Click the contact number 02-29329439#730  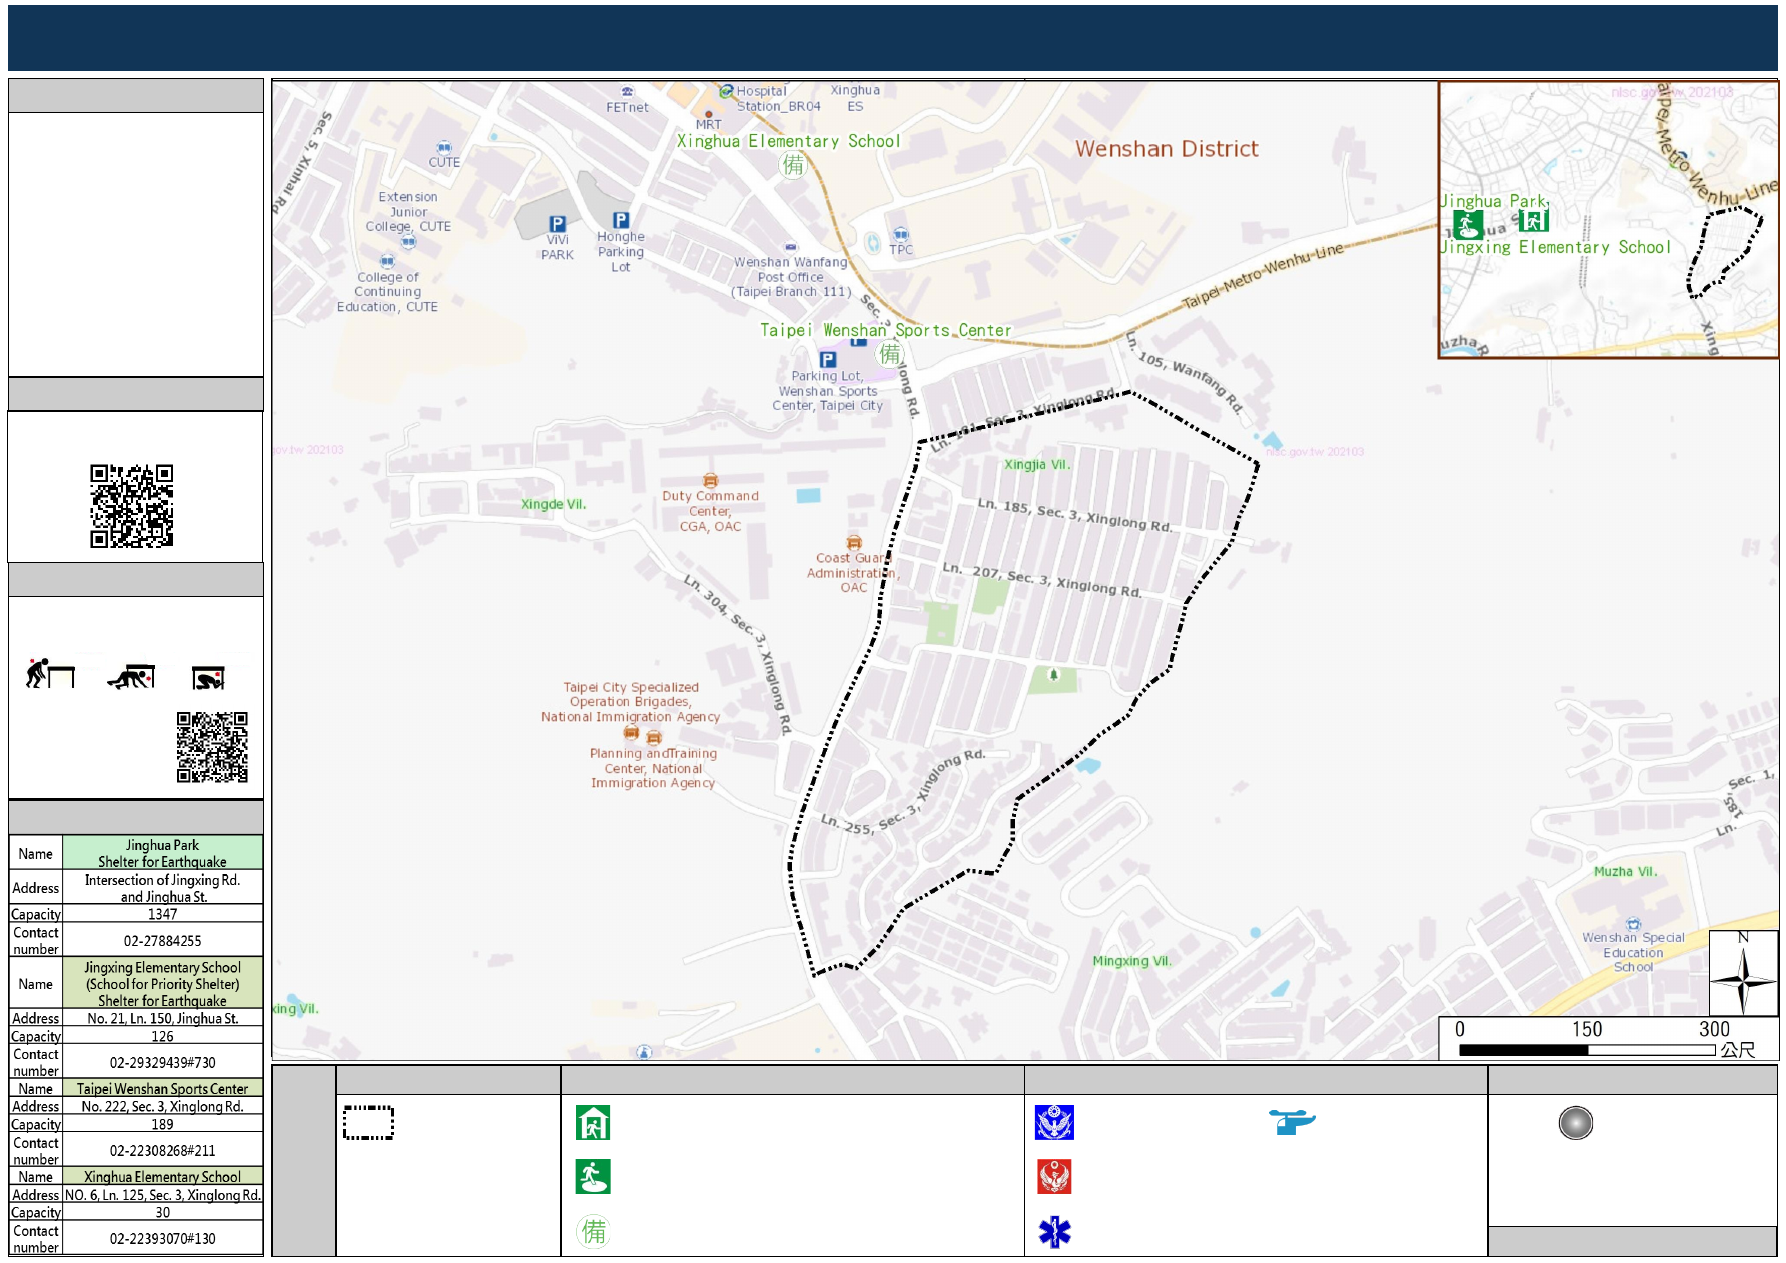coord(162,1062)
